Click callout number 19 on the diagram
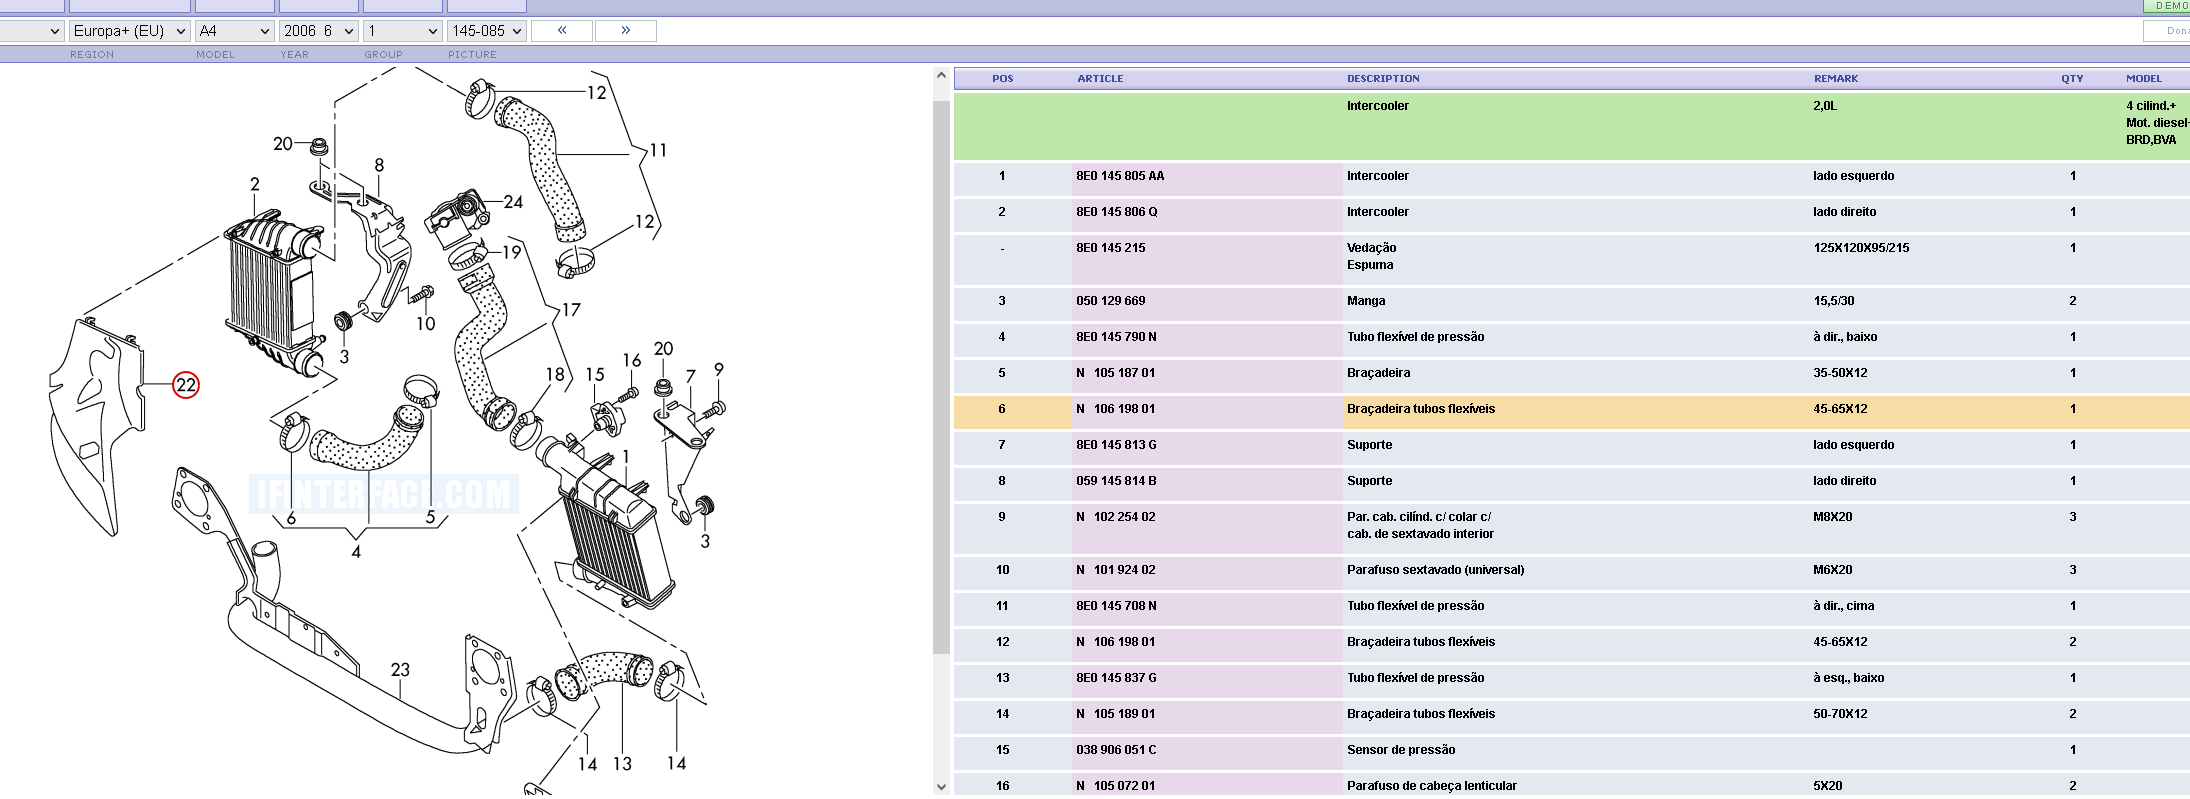The width and height of the screenshot is (2190, 799). (x=511, y=252)
